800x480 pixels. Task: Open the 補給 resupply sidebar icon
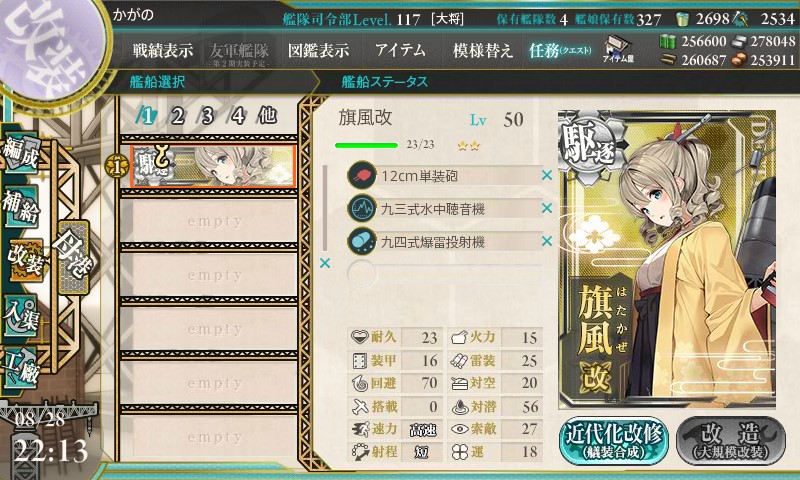20,207
